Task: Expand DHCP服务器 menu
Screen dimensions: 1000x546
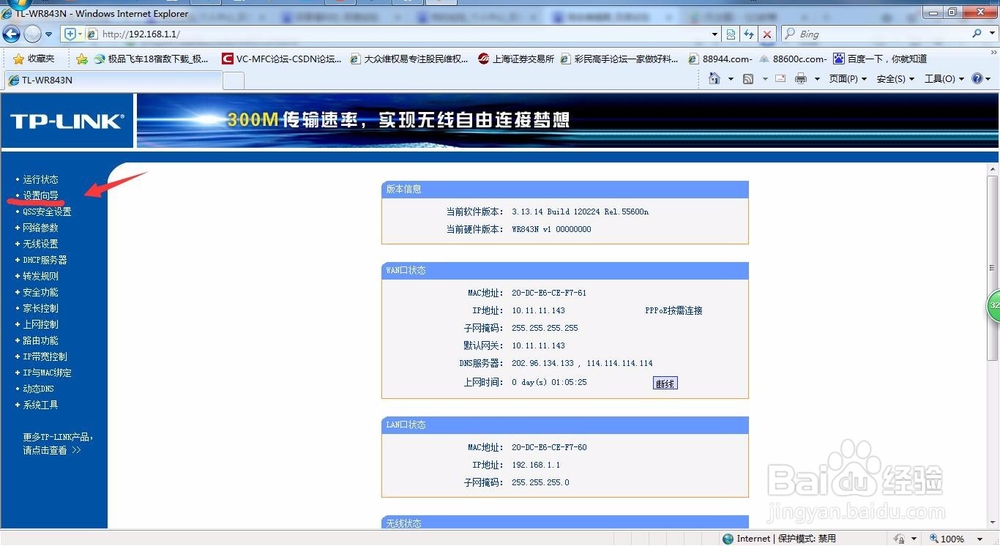Action: [x=45, y=260]
